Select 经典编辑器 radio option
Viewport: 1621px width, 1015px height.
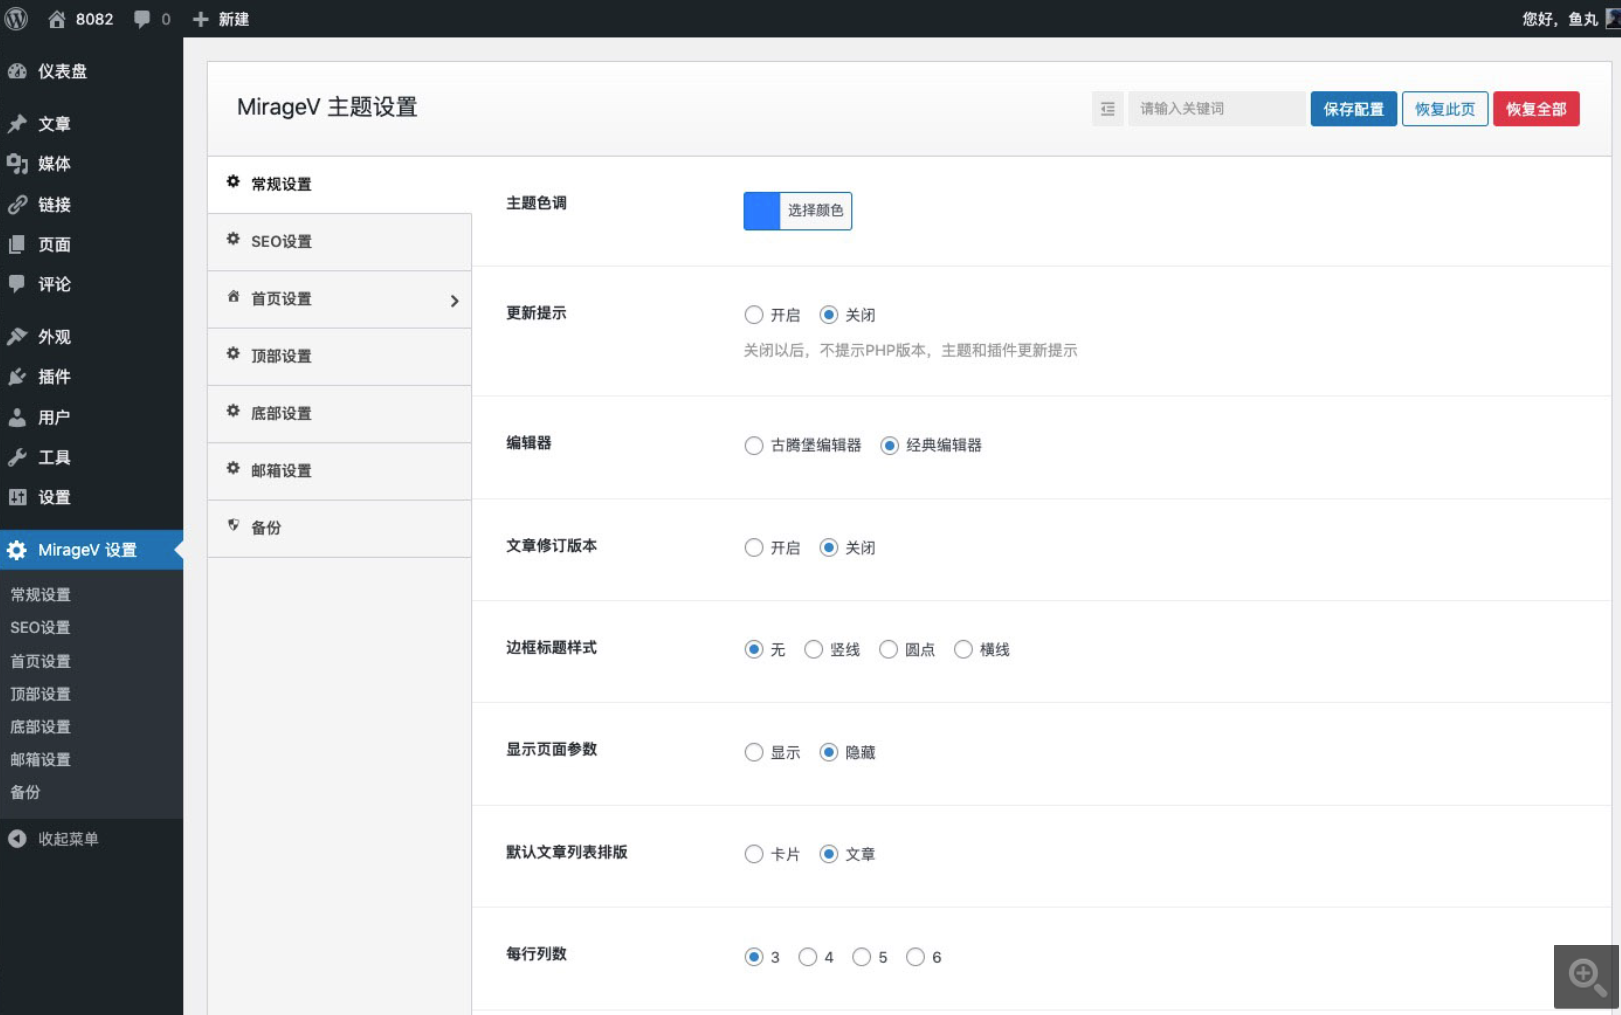tap(889, 446)
